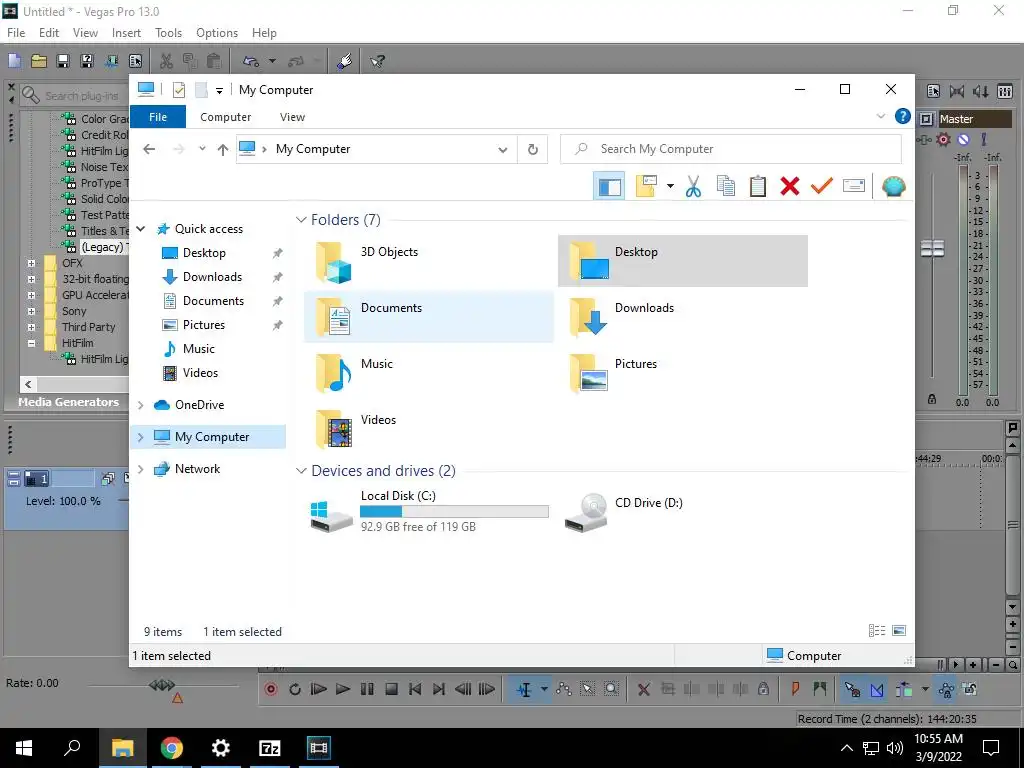Toggle Ignore Event Grouping icon
The width and height of the screenshot is (1024, 768).
tap(970, 689)
